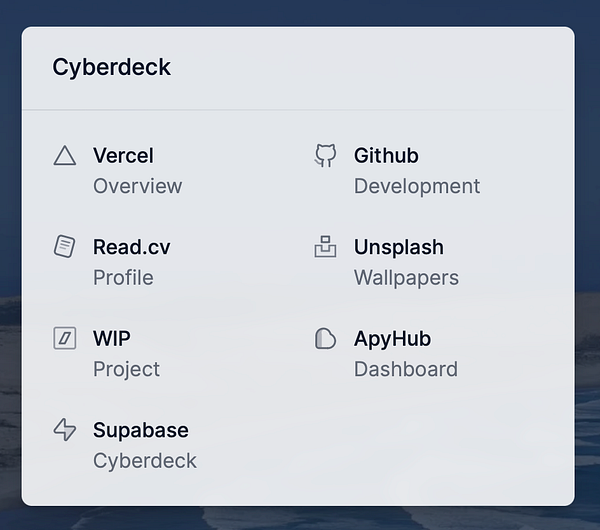Click the Vercel triangle icon
Image resolution: width=600 pixels, height=530 pixels.
coord(64,156)
